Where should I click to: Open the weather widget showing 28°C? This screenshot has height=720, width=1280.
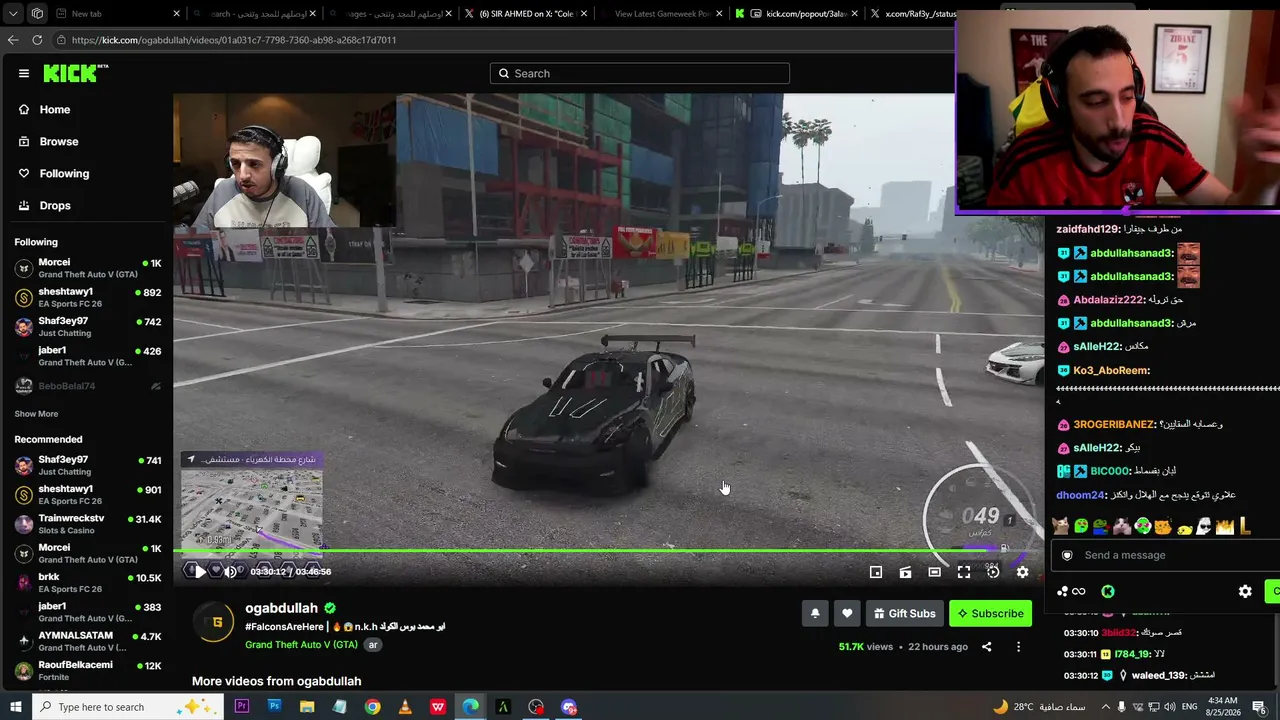(x=1040, y=707)
